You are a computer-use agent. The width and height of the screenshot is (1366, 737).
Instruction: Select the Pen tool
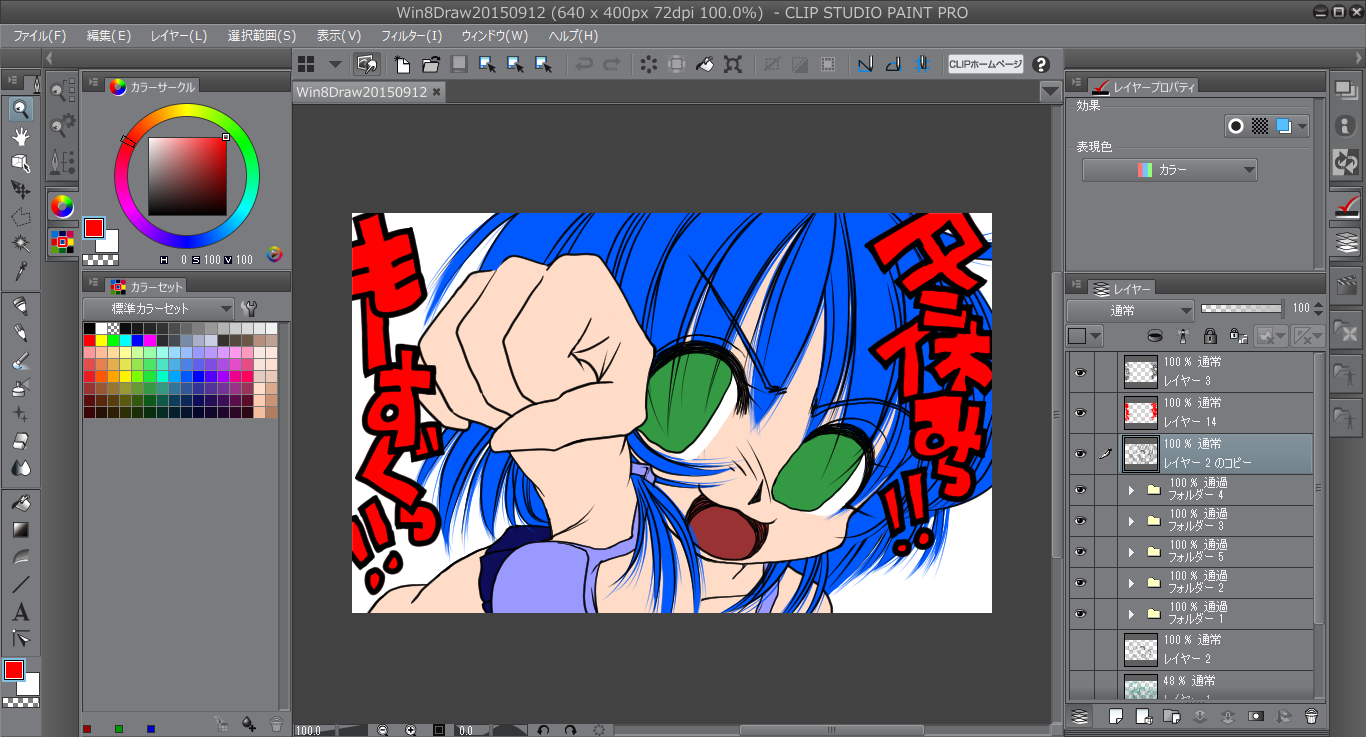click(20, 305)
